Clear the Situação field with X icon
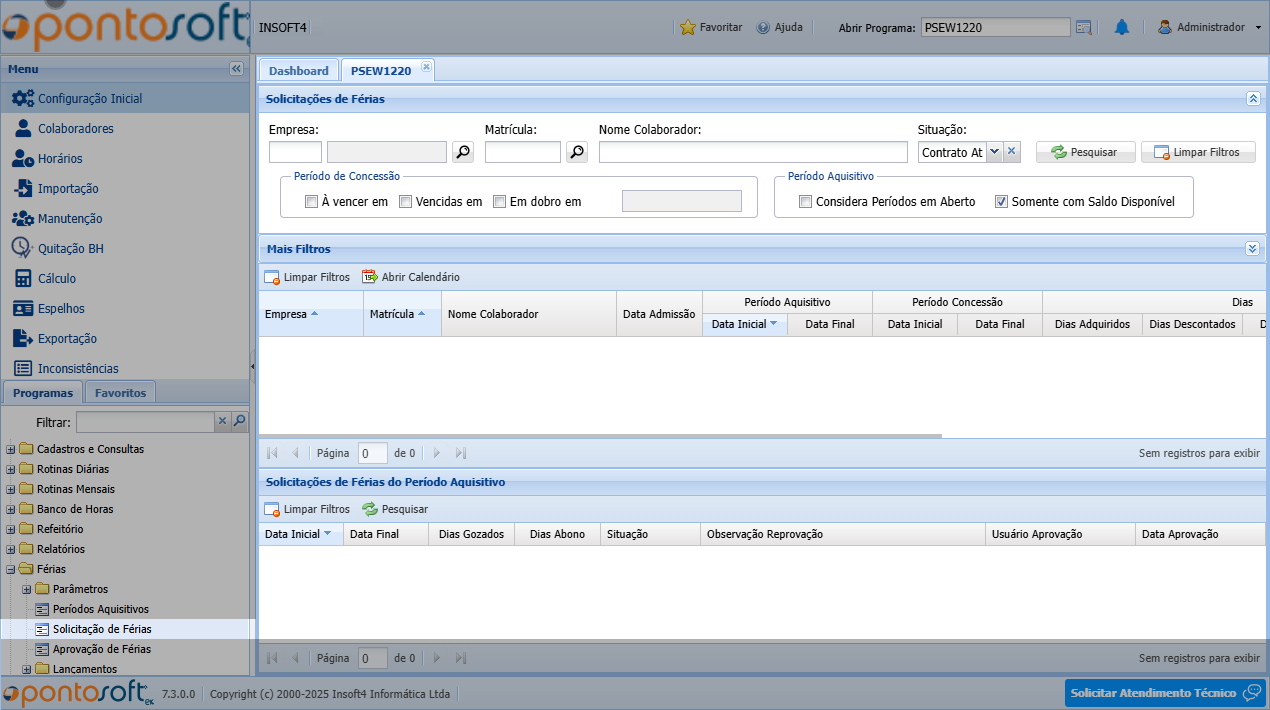 click(x=1011, y=152)
